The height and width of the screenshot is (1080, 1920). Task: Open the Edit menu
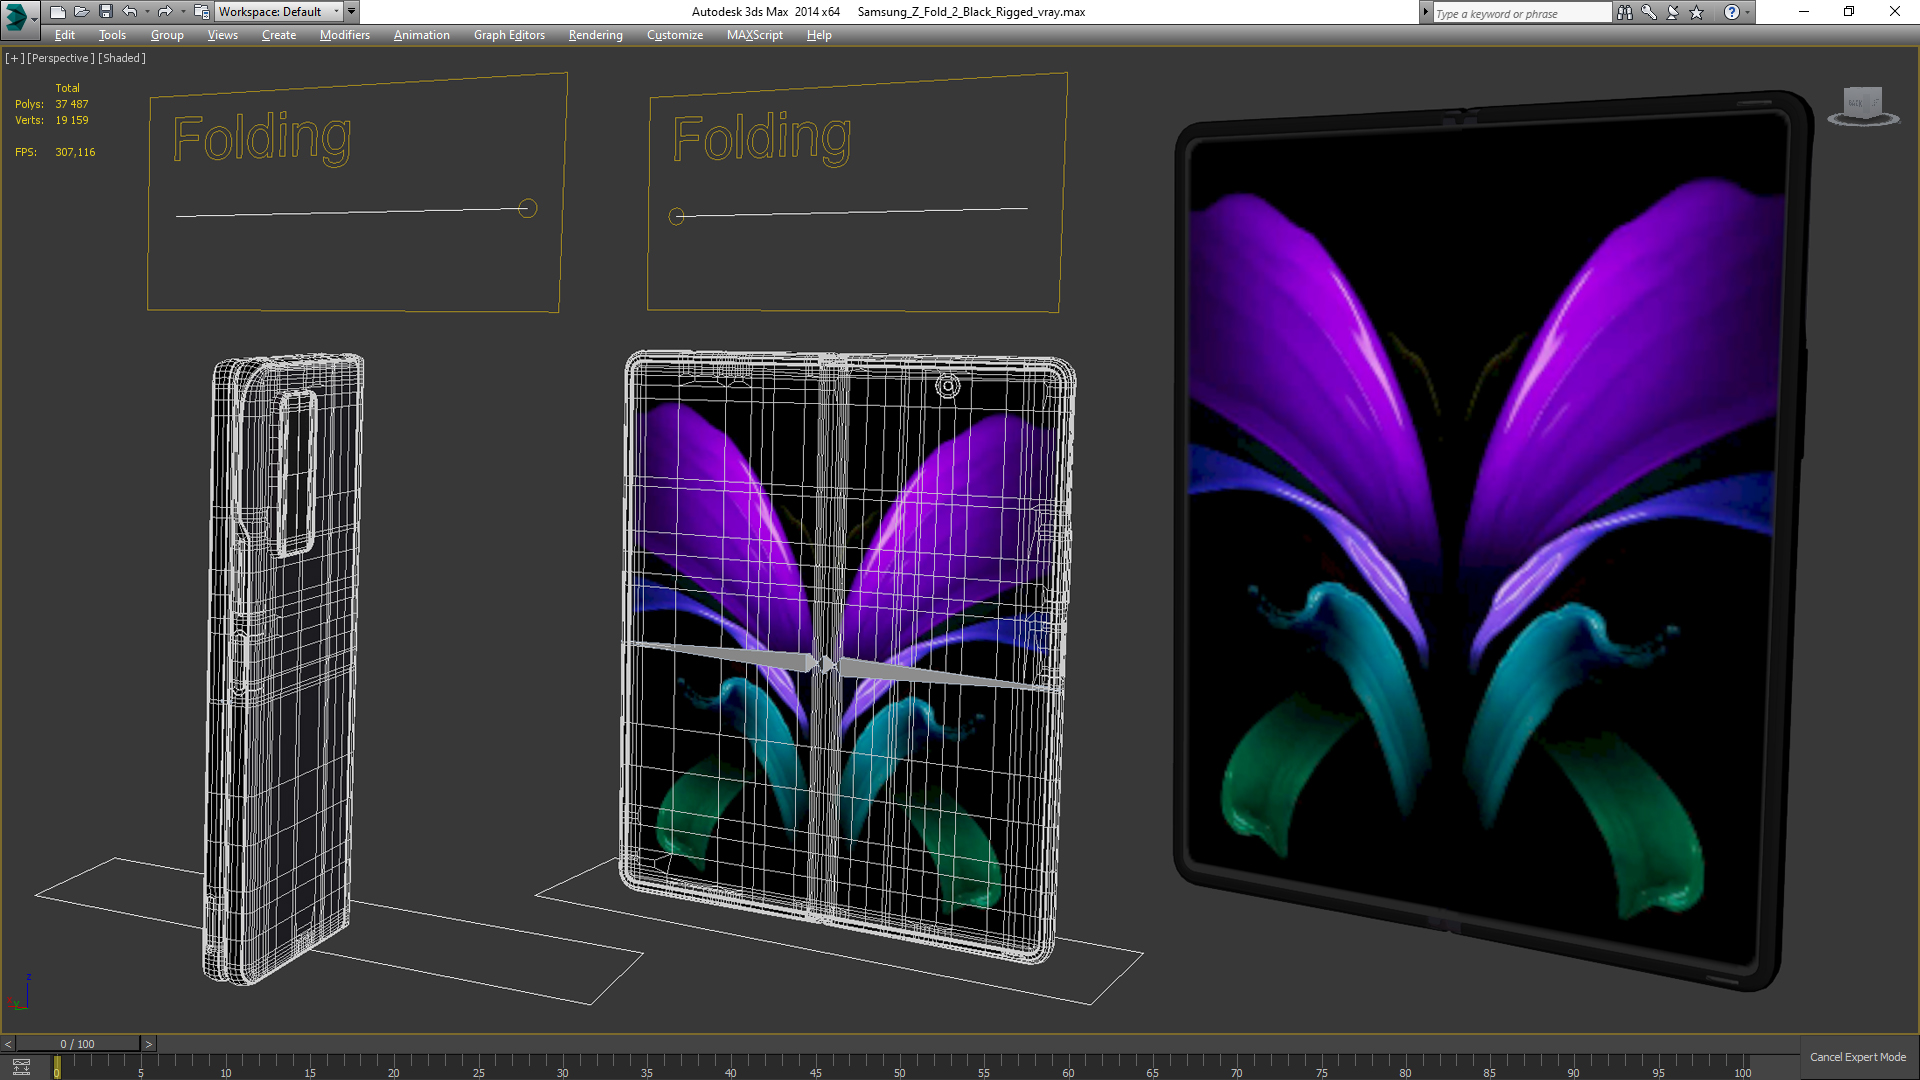[65, 35]
